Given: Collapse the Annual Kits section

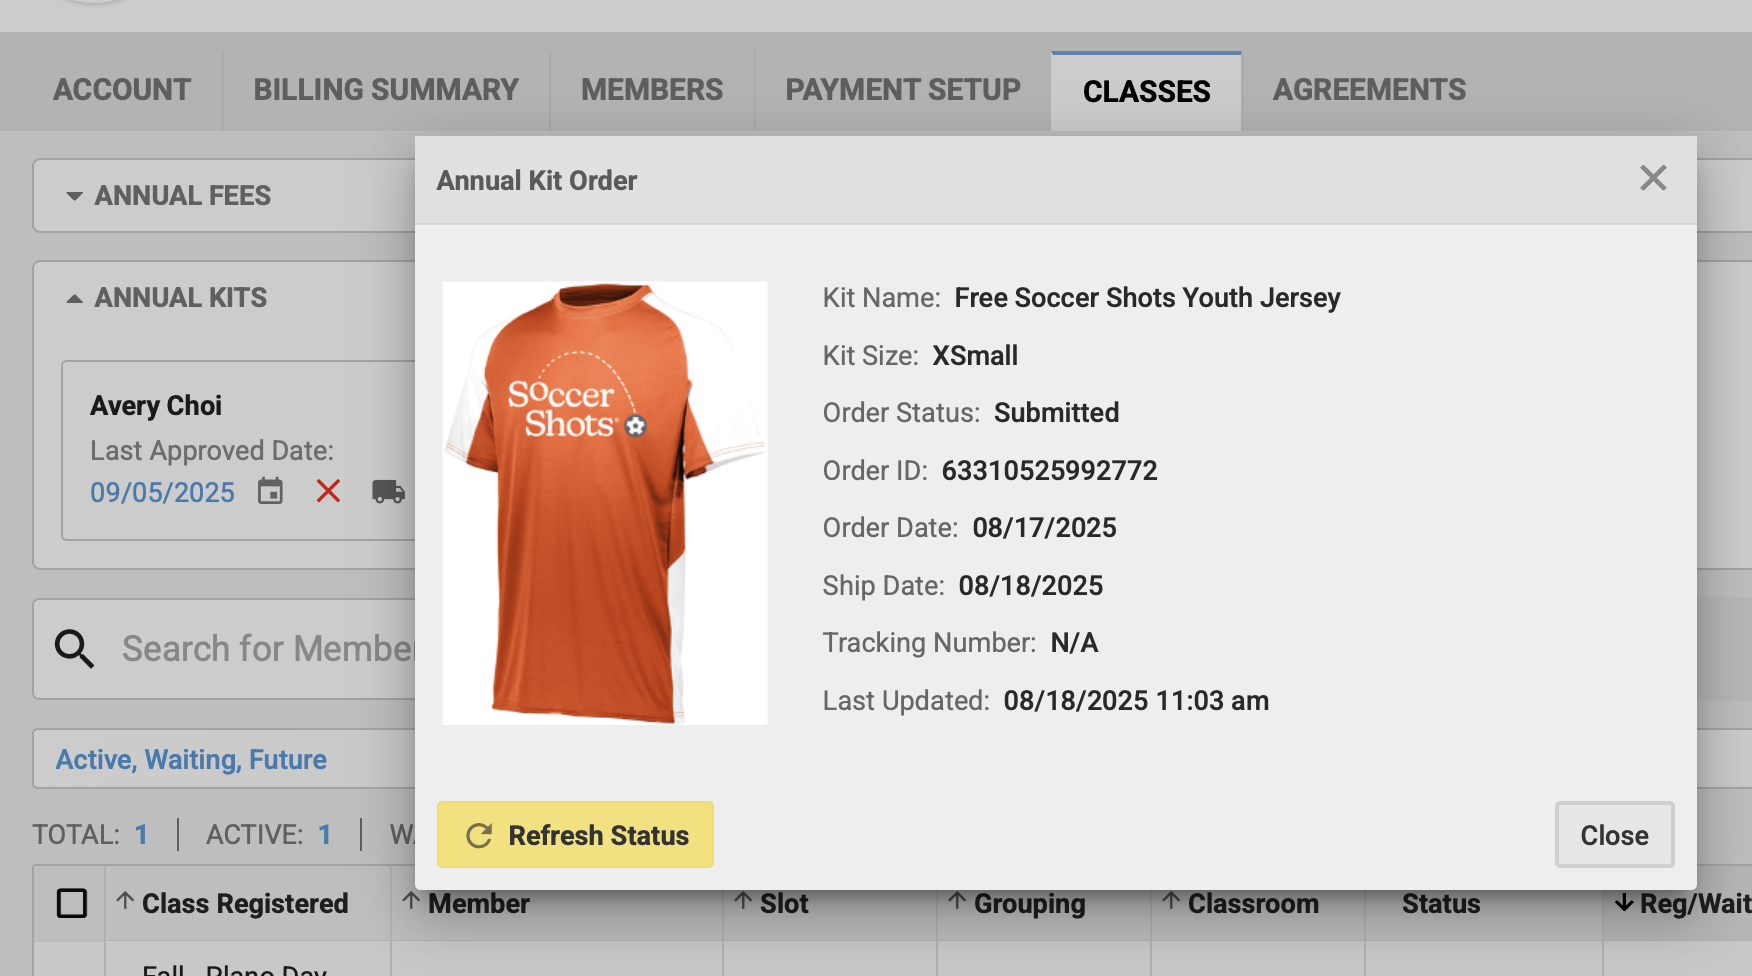Looking at the screenshot, I should (x=75, y=298).
